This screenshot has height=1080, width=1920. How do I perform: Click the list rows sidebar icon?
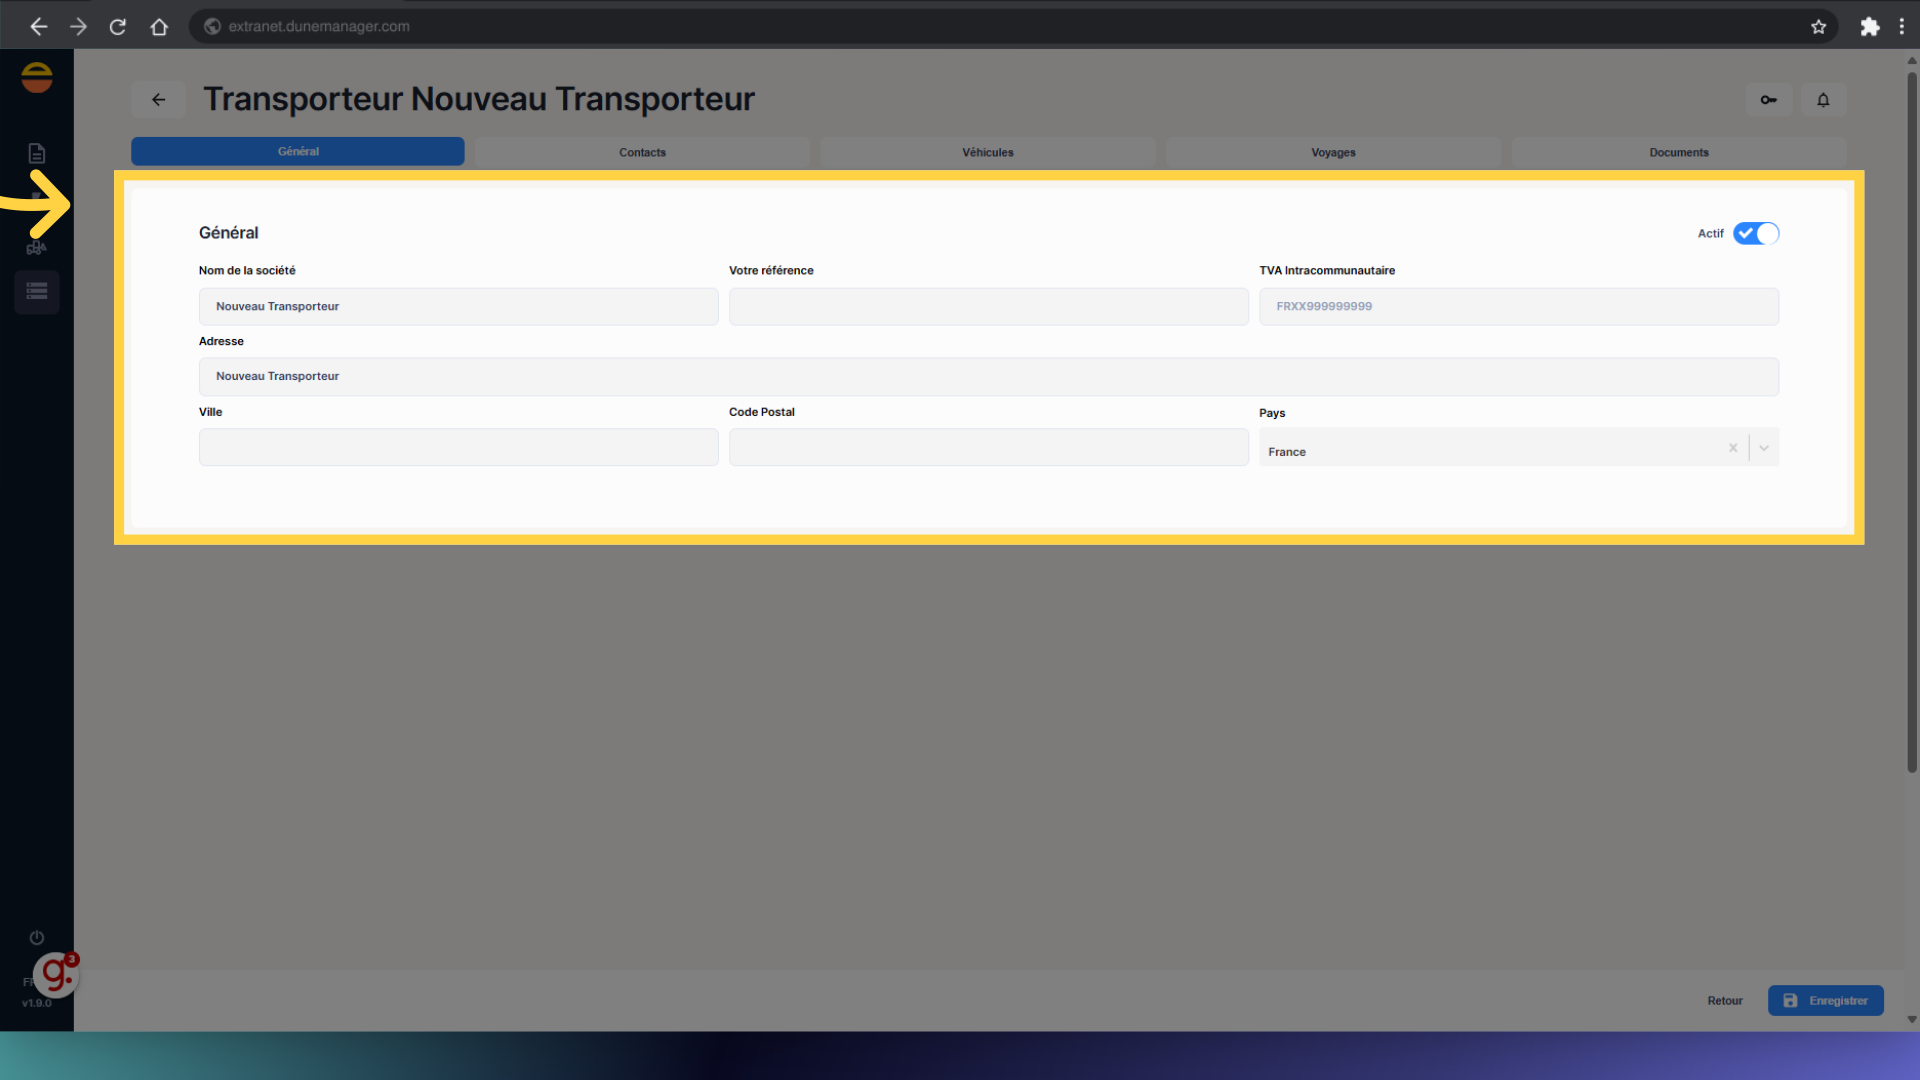[37, 292]
